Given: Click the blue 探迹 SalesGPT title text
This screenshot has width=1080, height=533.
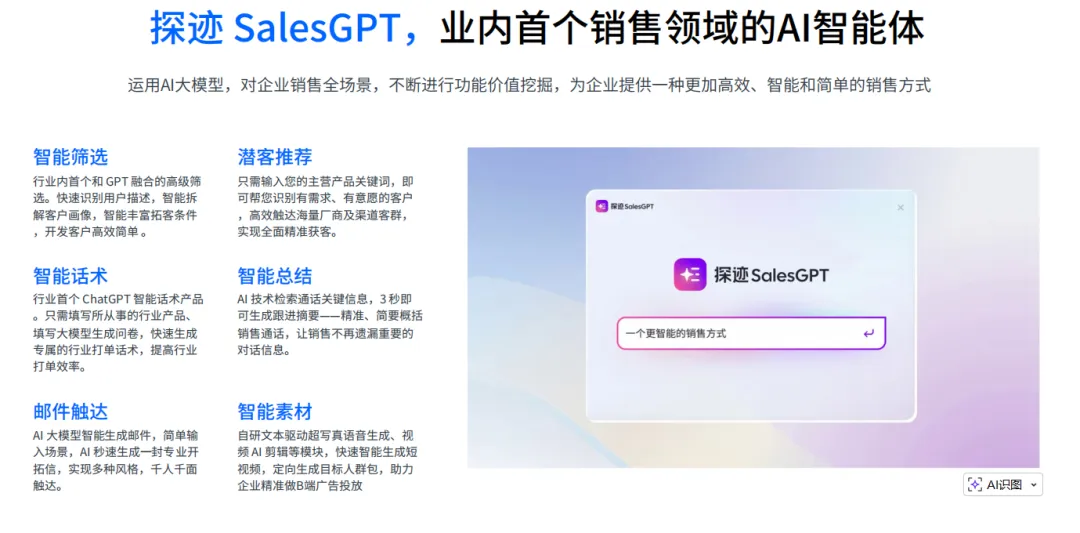Looking at the screenshot, I should click(x=284, y=28).
